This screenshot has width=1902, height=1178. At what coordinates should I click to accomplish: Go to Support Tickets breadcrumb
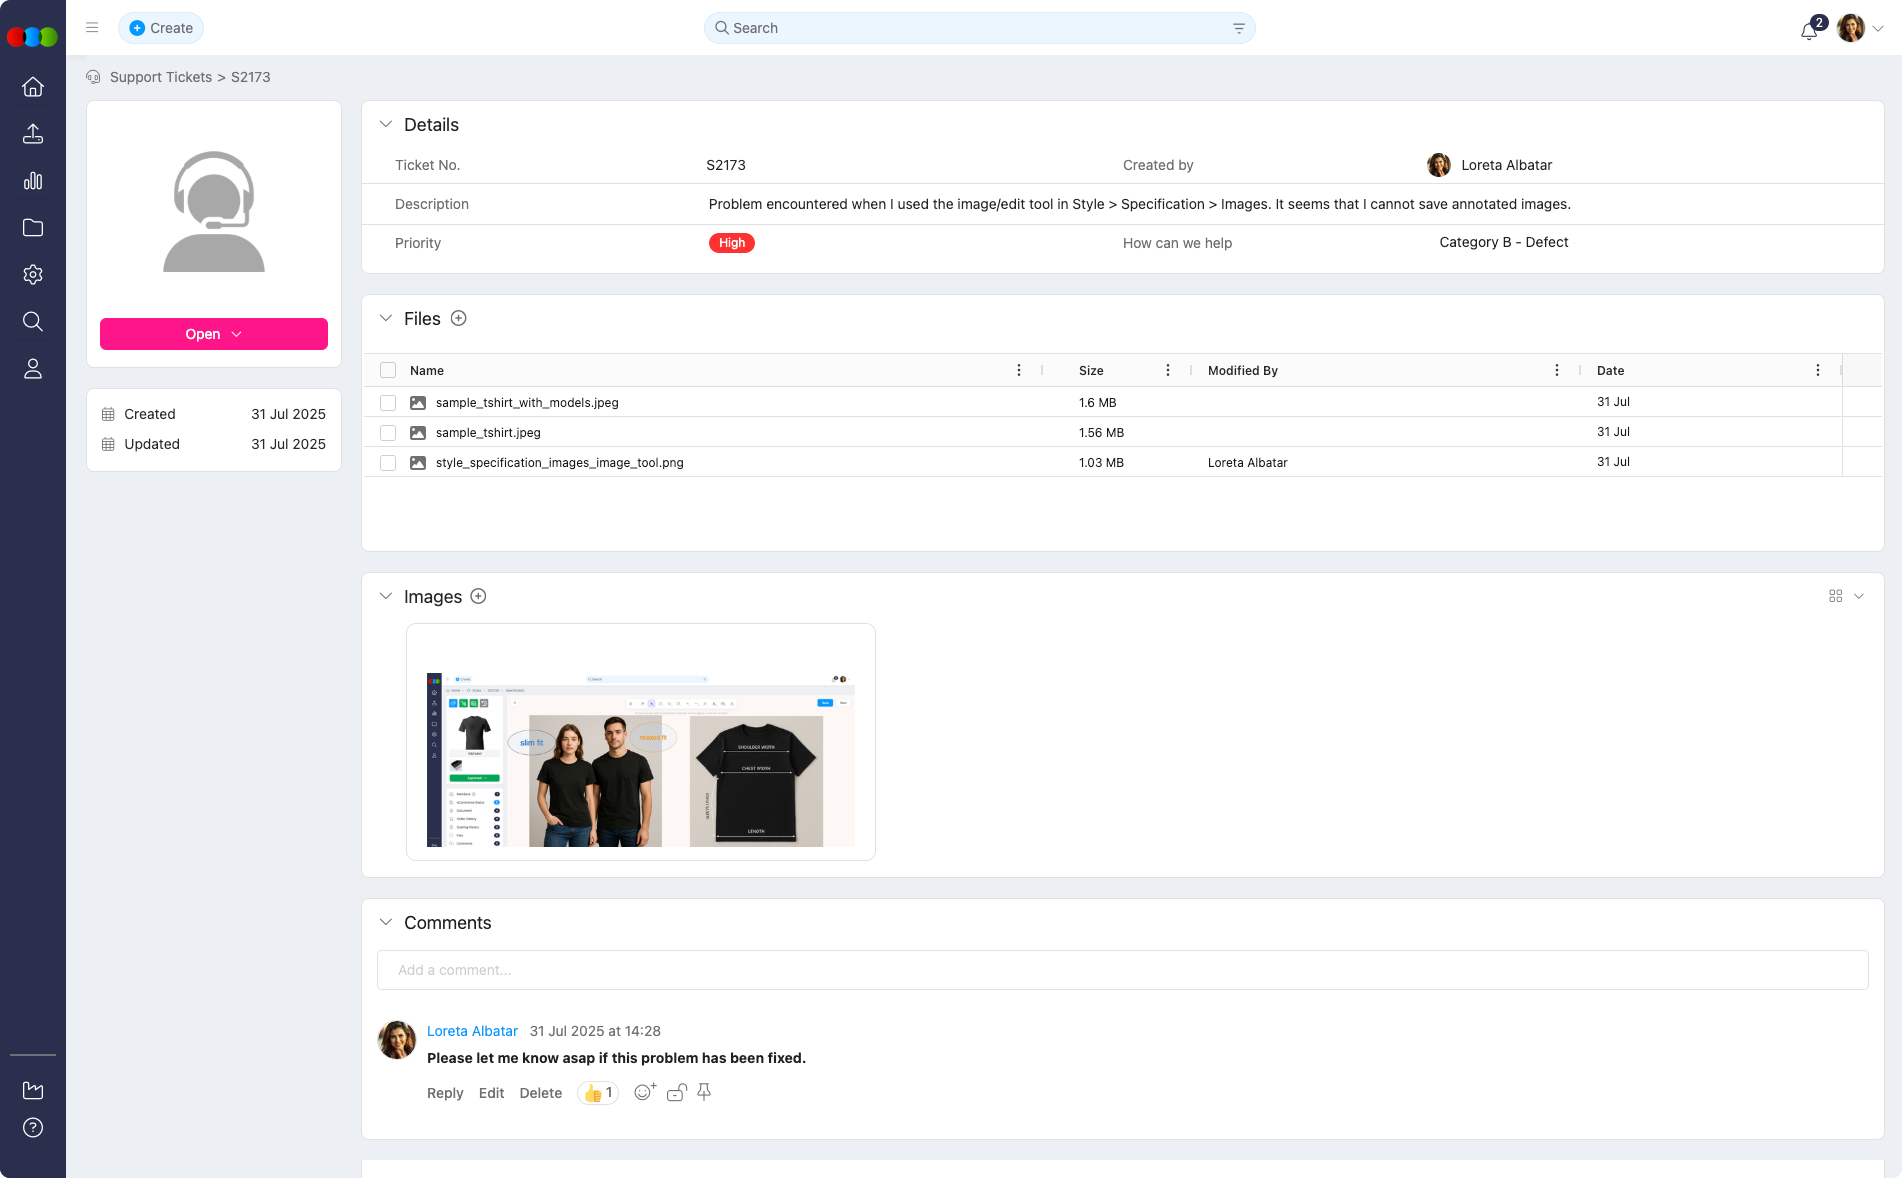point(161,77)
